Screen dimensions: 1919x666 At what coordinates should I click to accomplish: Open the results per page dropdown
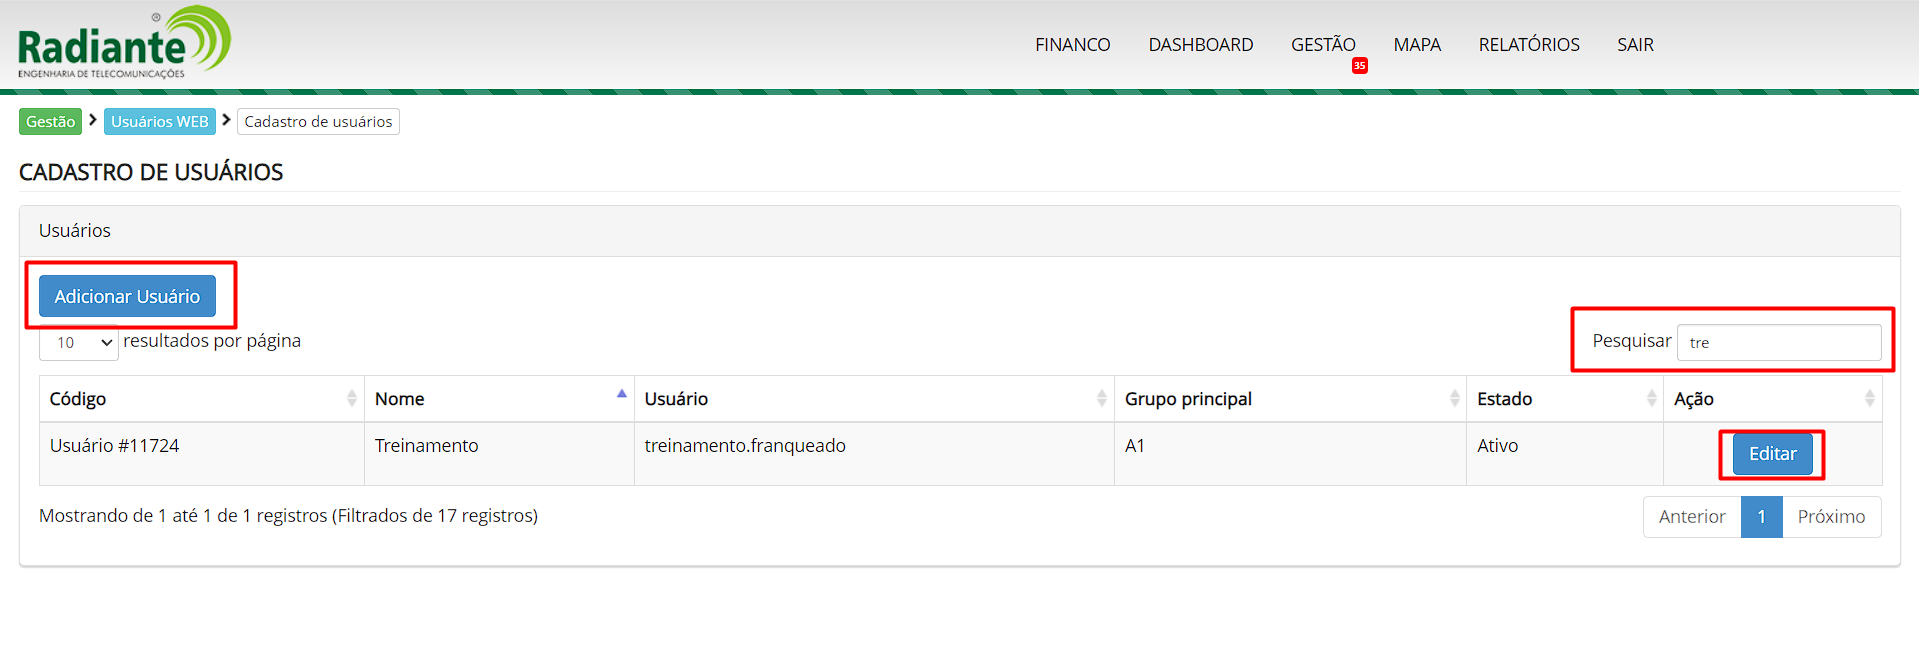tap(79, 343)
